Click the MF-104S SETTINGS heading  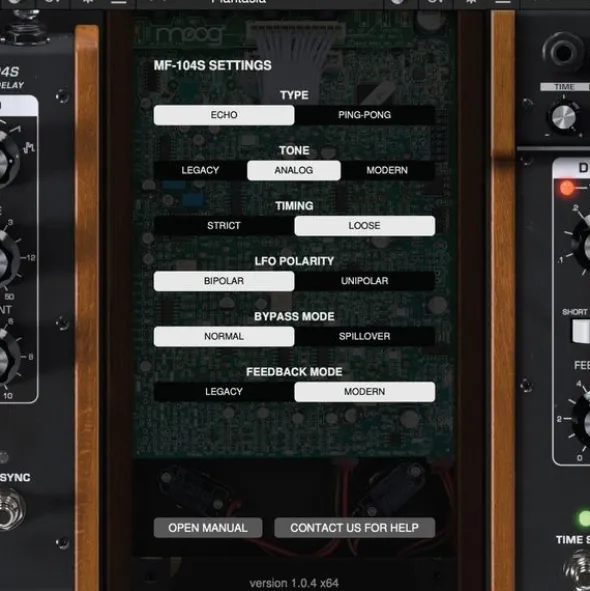212,66
